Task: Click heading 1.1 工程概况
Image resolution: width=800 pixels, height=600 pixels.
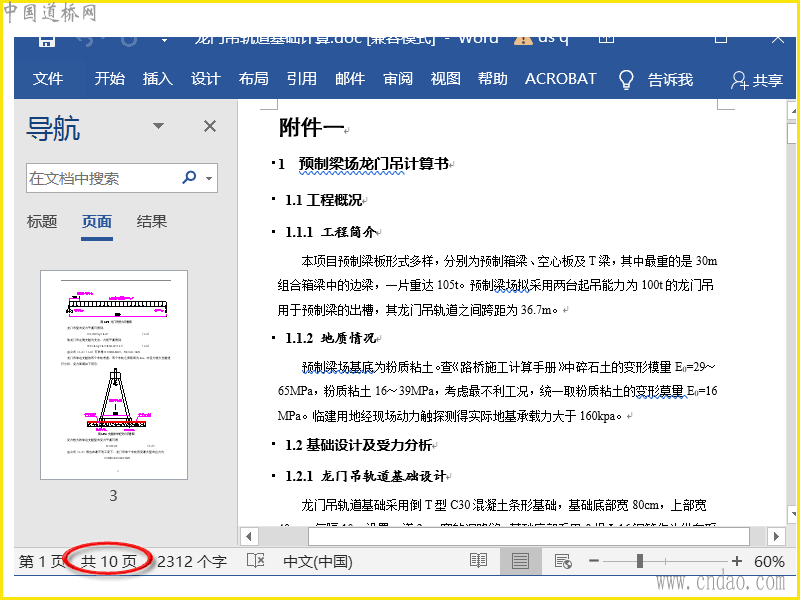Action: (x=323, y=200)
